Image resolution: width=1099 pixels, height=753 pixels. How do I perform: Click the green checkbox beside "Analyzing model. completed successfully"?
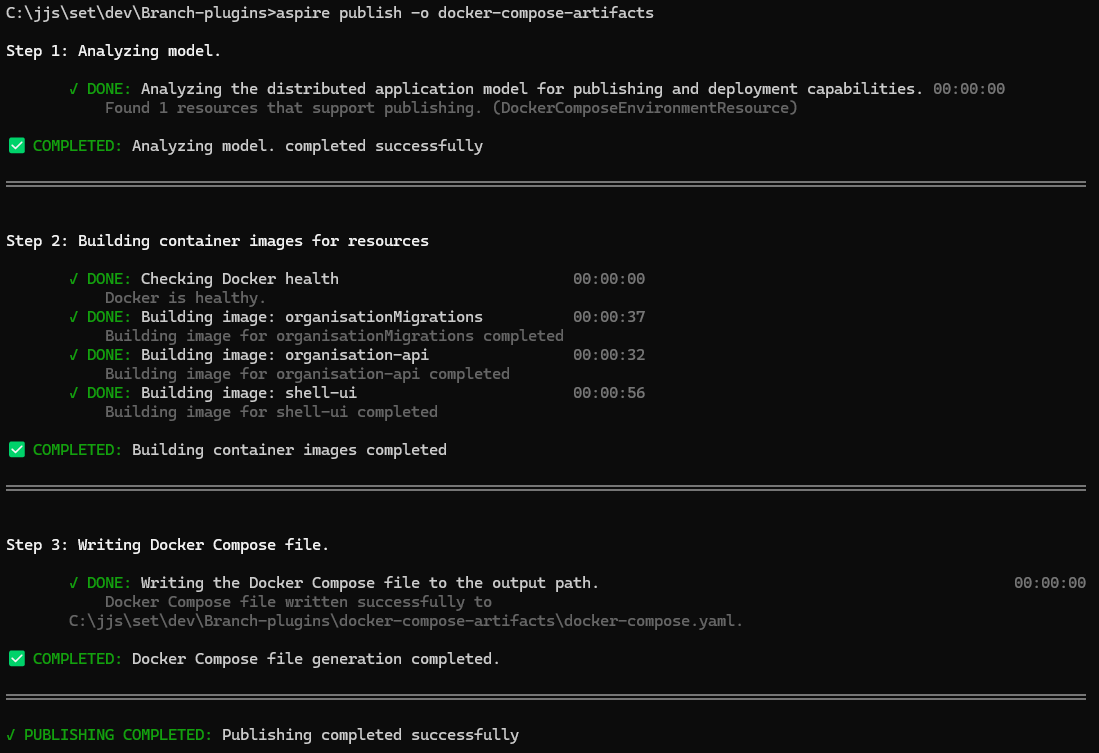[17, 146]
